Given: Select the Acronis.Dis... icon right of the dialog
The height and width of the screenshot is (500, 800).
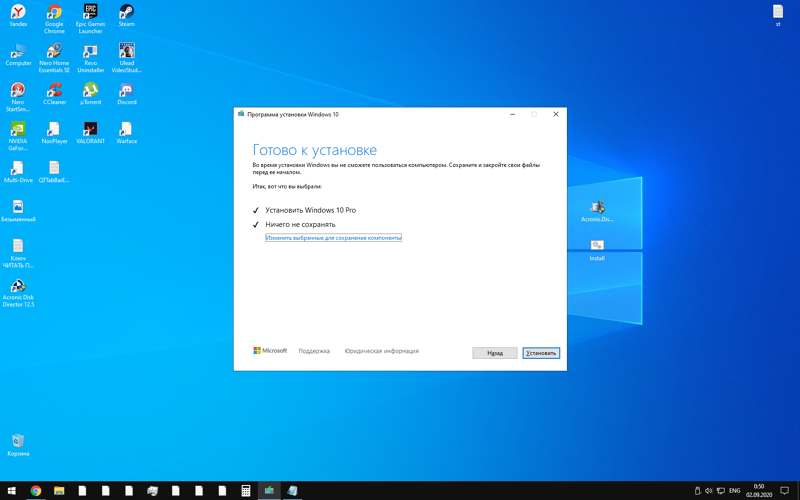Looking at the screenshot, I should tap(597, 211).
